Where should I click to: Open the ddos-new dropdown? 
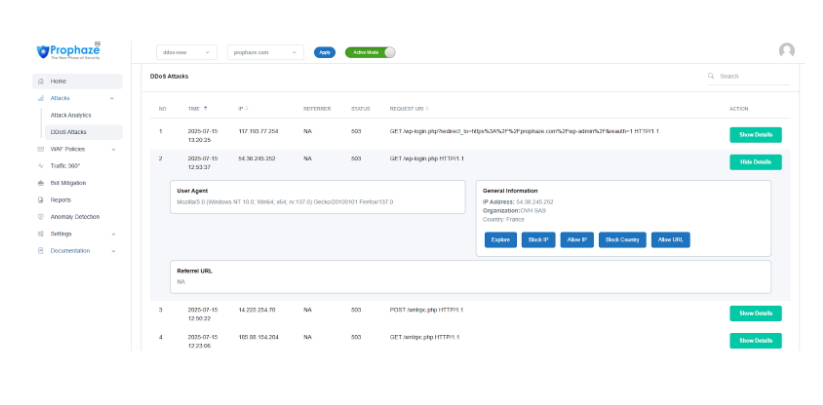pos(186,52)
